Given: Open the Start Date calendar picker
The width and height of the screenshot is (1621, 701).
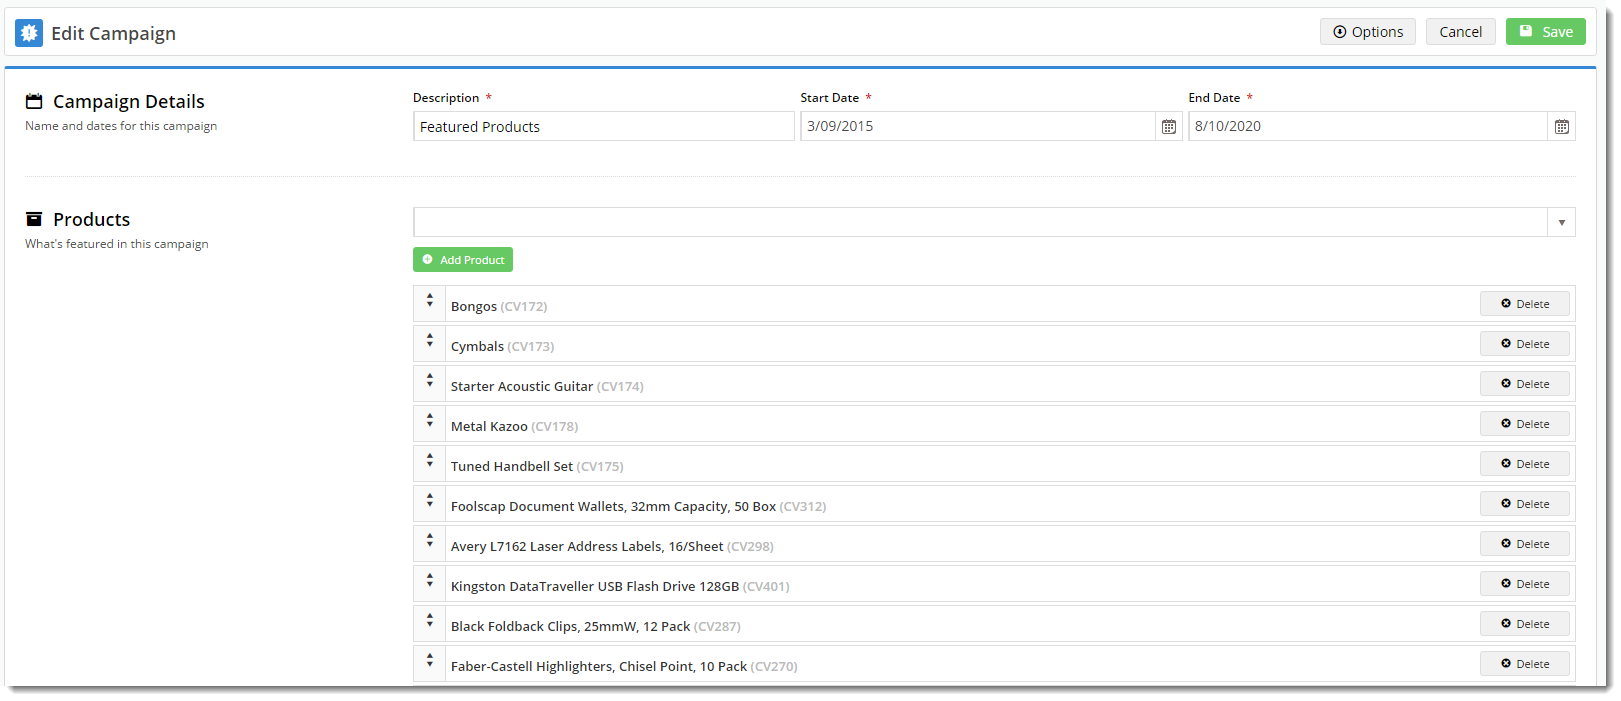Looking at the screenshot, I should pos(1168,126).
